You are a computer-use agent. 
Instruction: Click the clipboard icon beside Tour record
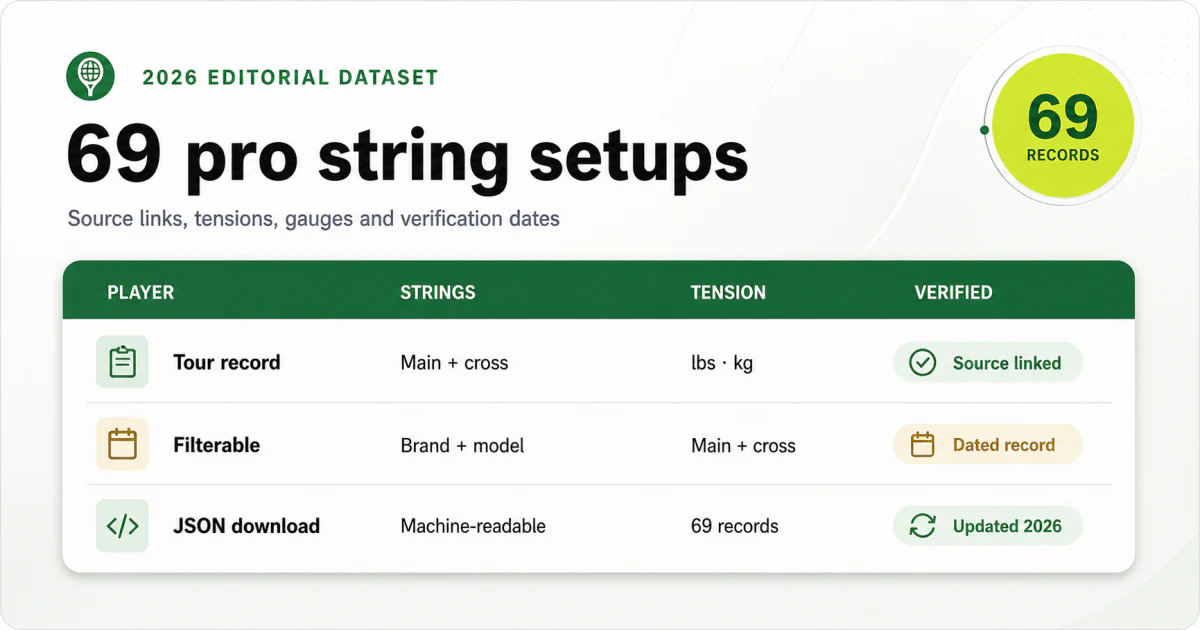pyautogui.click(x=122, y=362)
